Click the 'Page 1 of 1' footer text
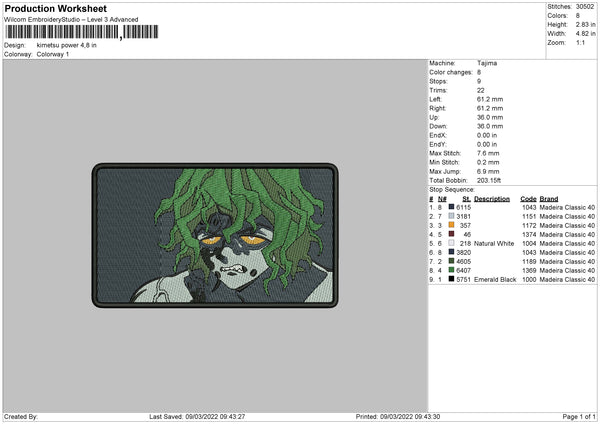Screen dimensions: 600x424 (x=579, y=416)
